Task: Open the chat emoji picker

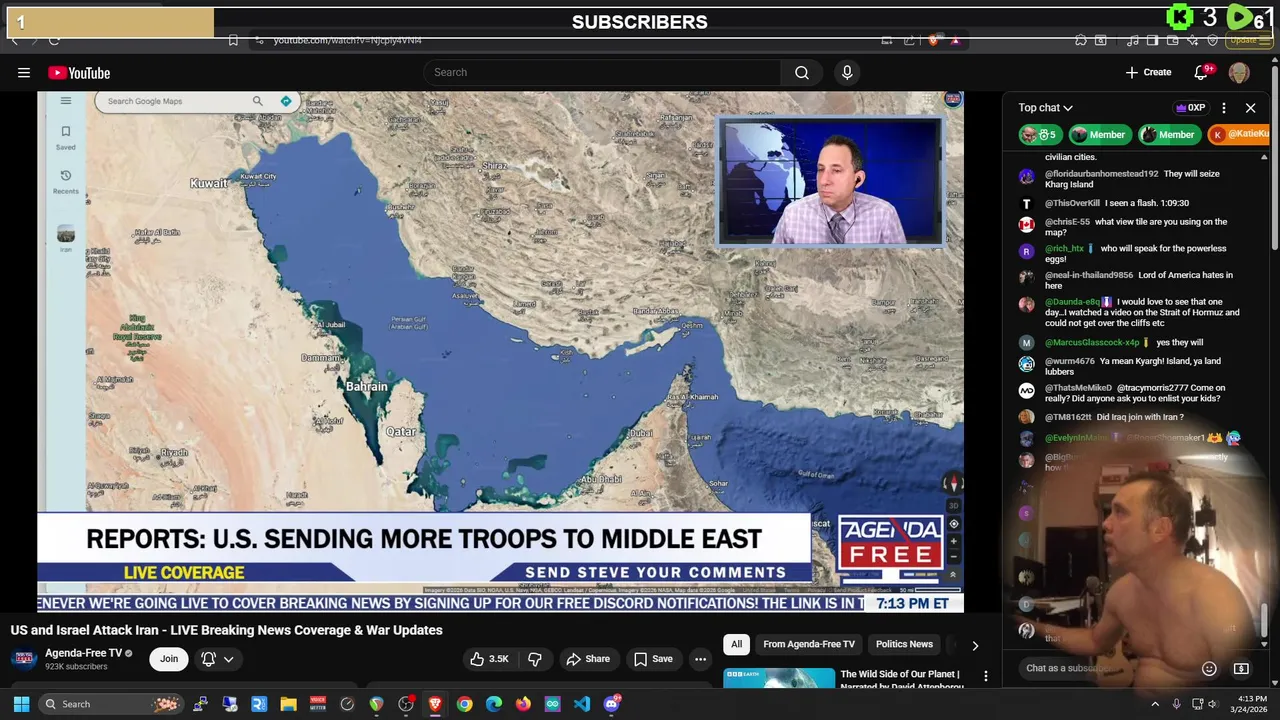Action: [1209, 668]
